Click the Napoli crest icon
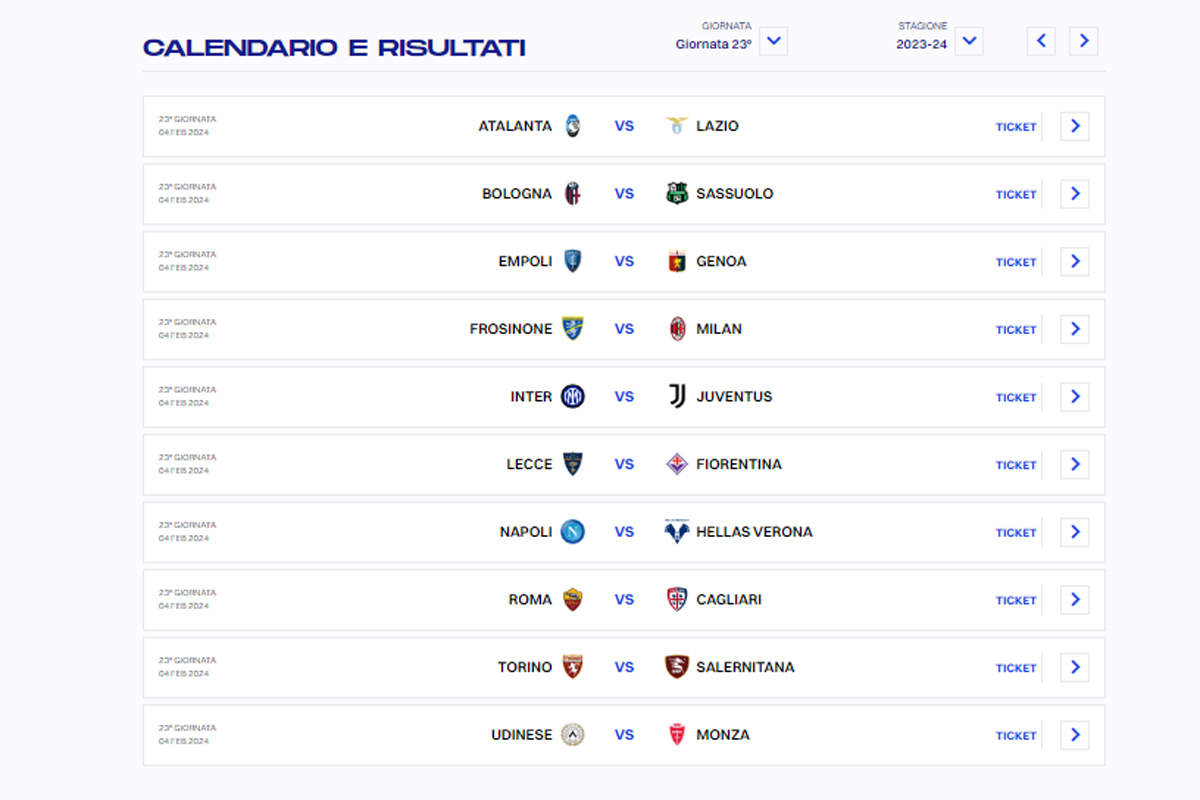 click(572, 532)
